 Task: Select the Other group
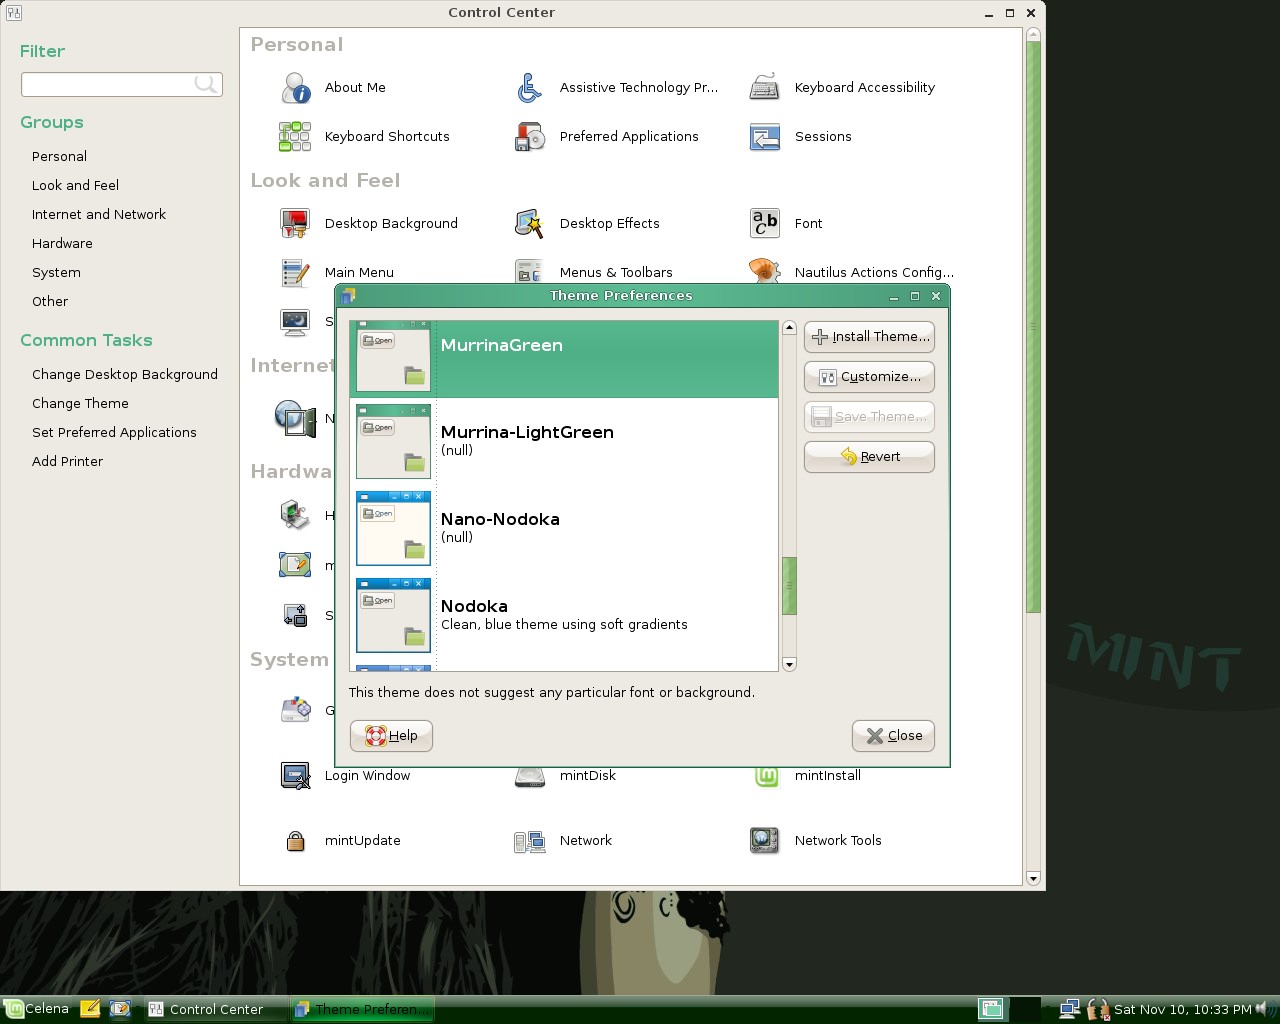50,302
